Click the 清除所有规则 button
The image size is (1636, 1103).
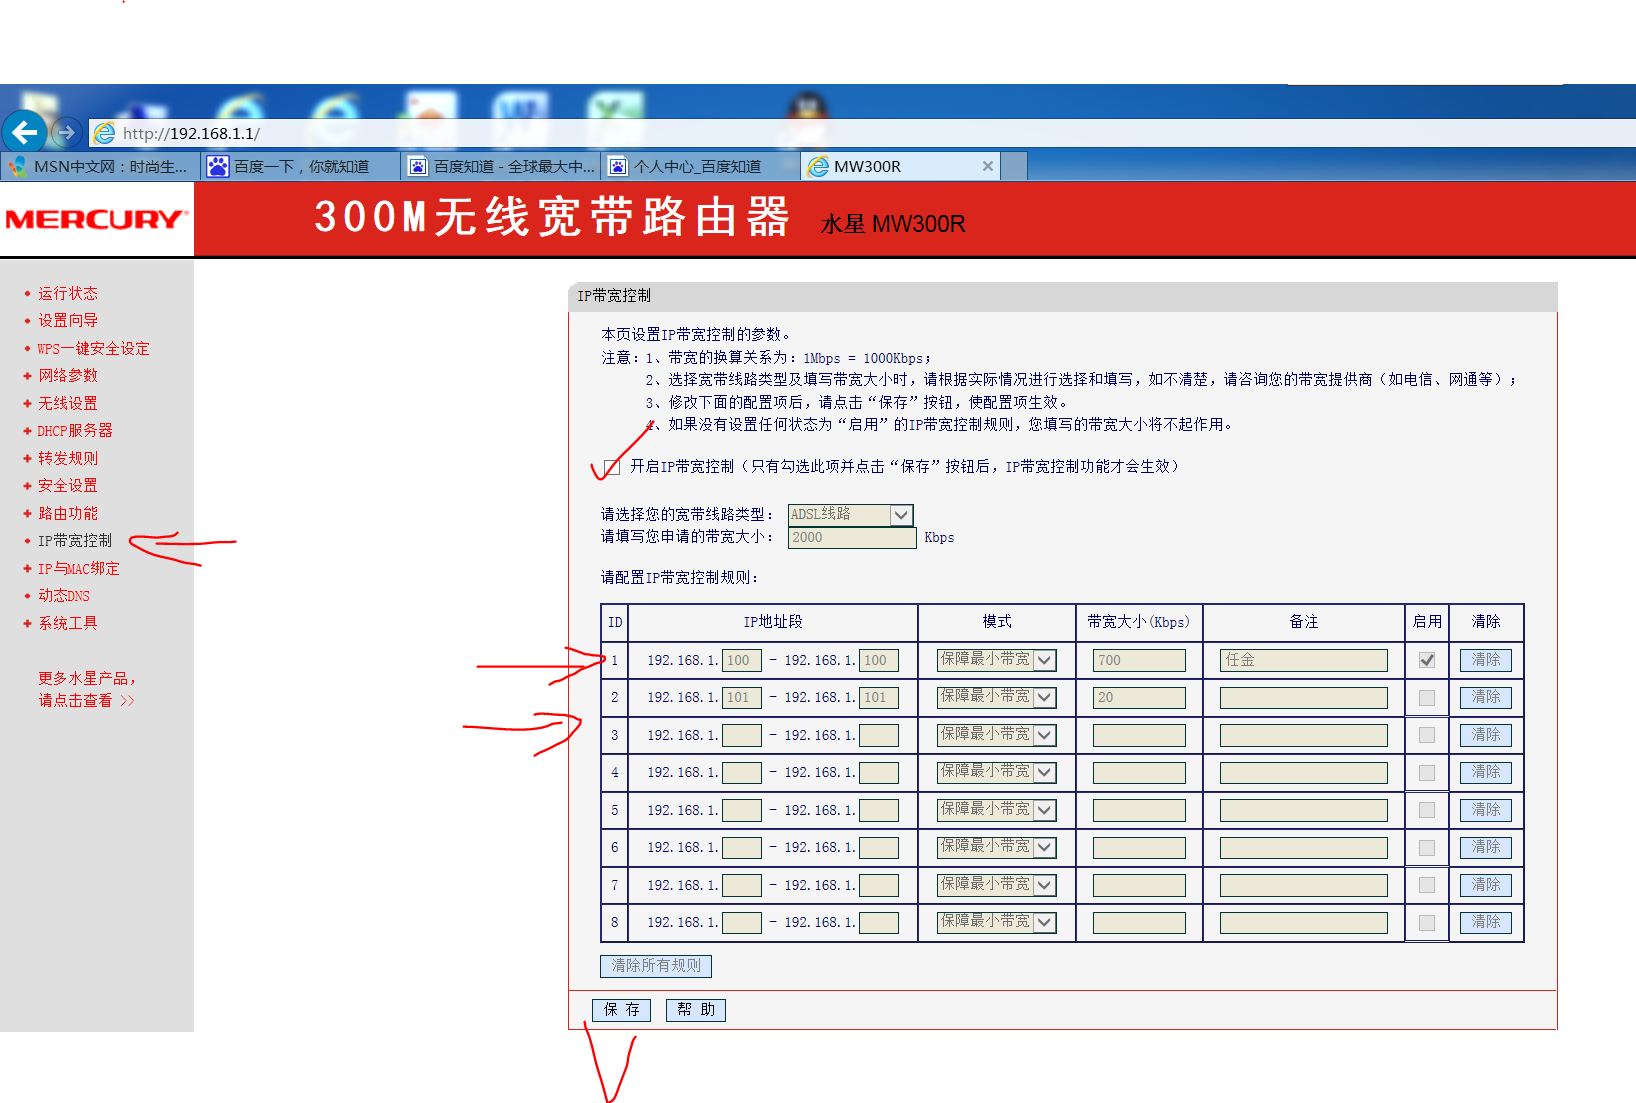click(656, 966)
